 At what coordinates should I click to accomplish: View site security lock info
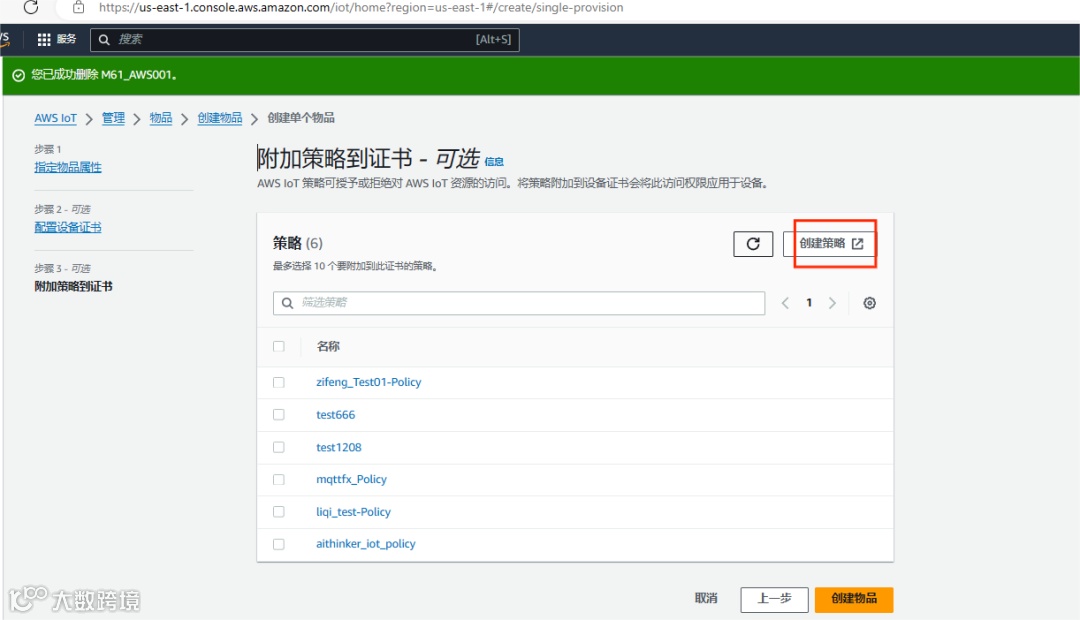click(x=79, y=8)
